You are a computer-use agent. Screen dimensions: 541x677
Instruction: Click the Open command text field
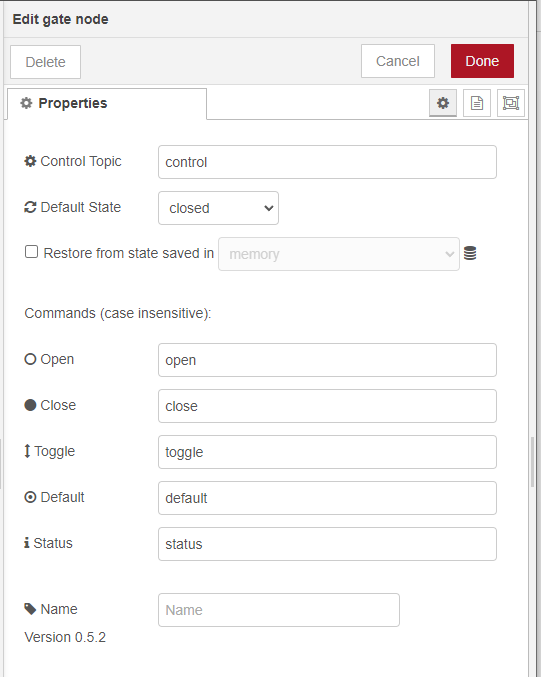point(327,360)
